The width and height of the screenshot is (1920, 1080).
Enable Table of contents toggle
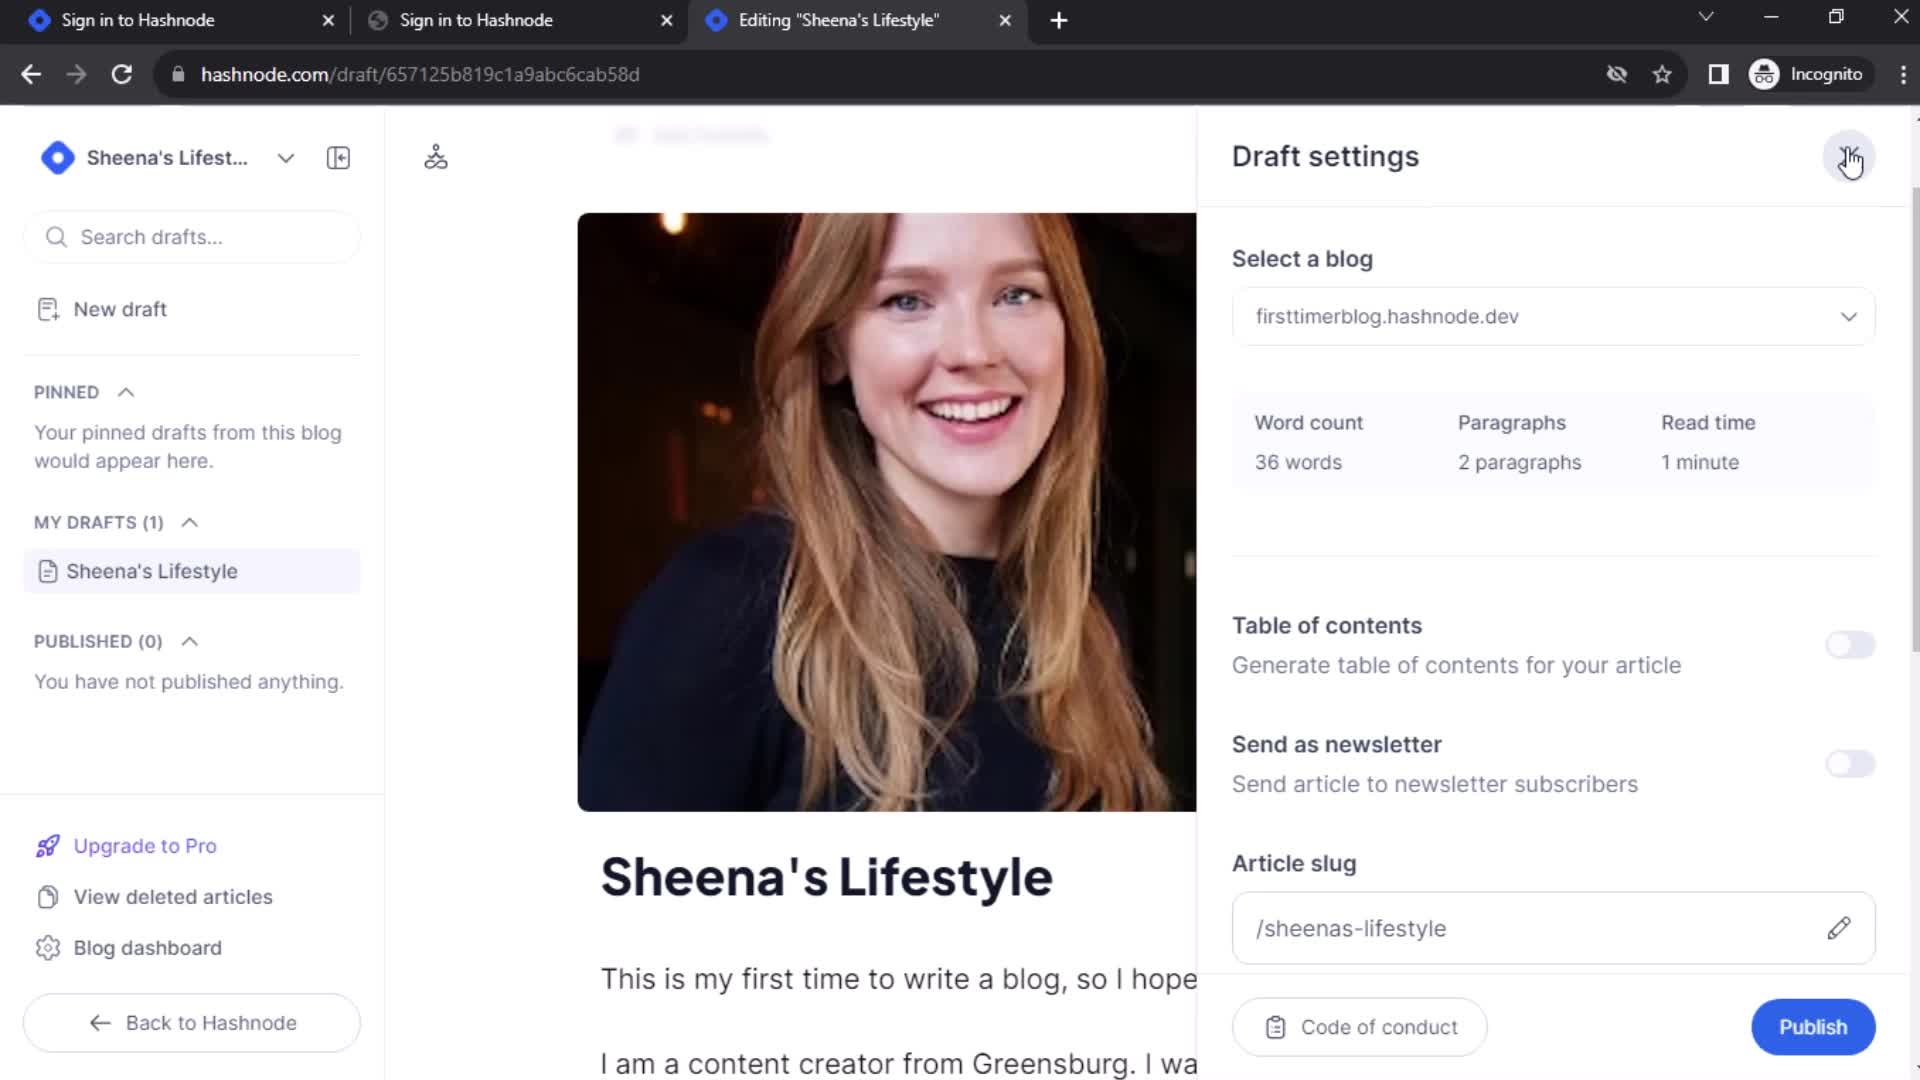(x=1850, y=645)
